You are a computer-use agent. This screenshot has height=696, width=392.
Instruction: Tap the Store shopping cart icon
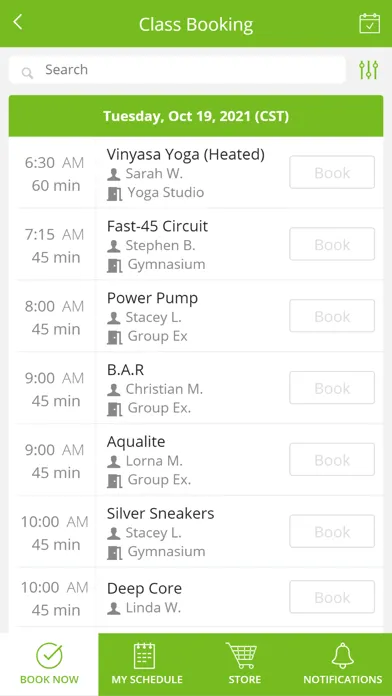click(x=242, y=656)
